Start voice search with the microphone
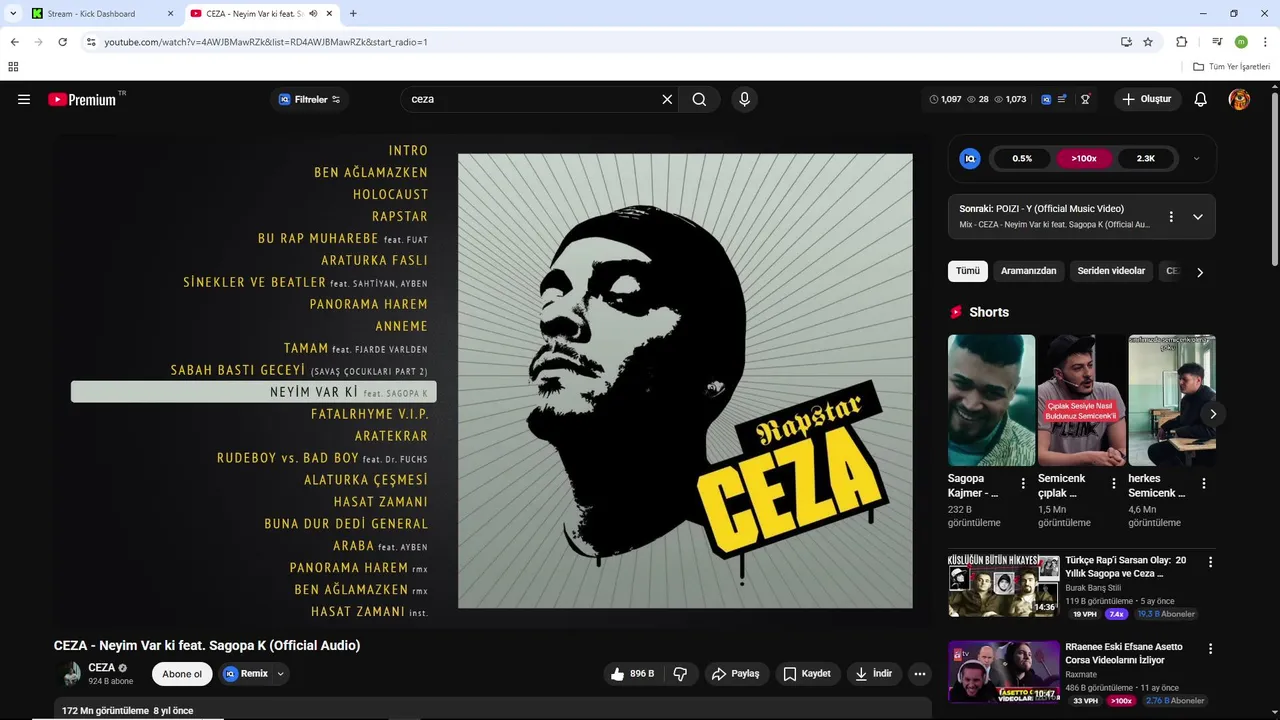 (x=744, y=99)
